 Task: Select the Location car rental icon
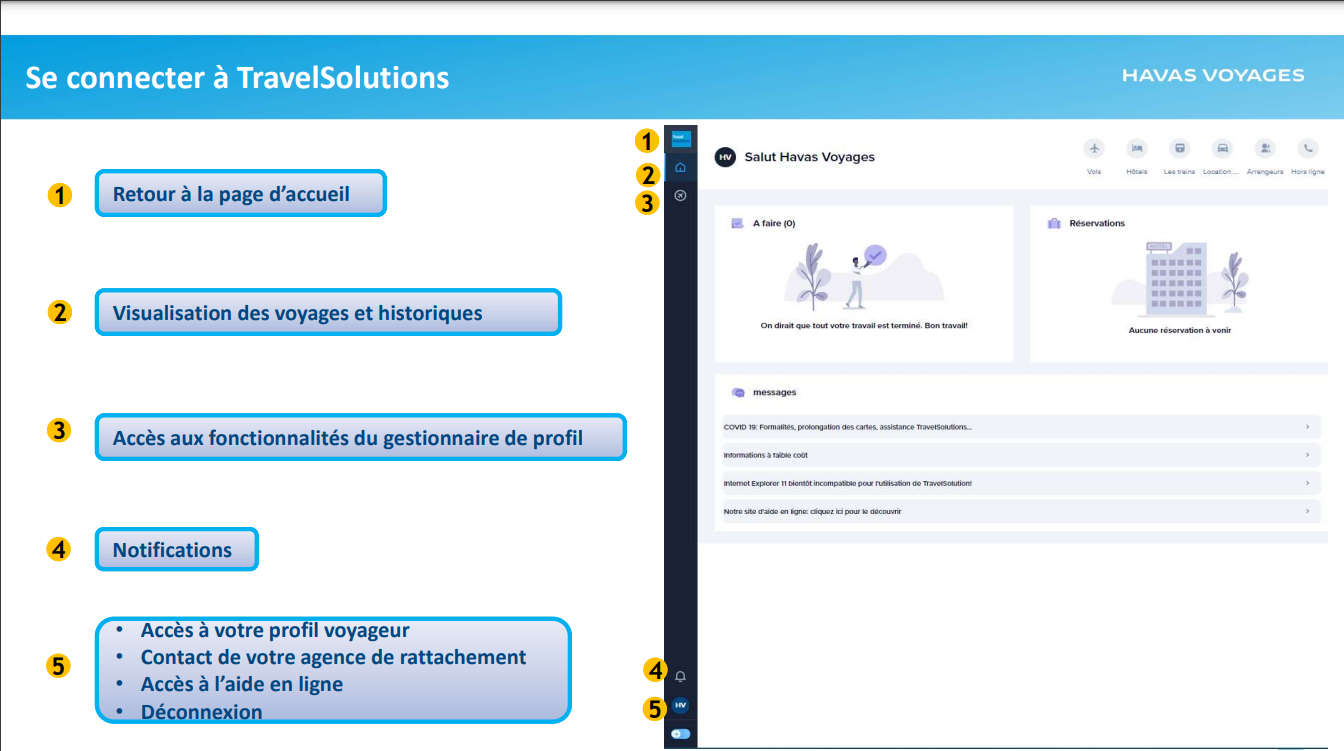(x=1222, y=148)
